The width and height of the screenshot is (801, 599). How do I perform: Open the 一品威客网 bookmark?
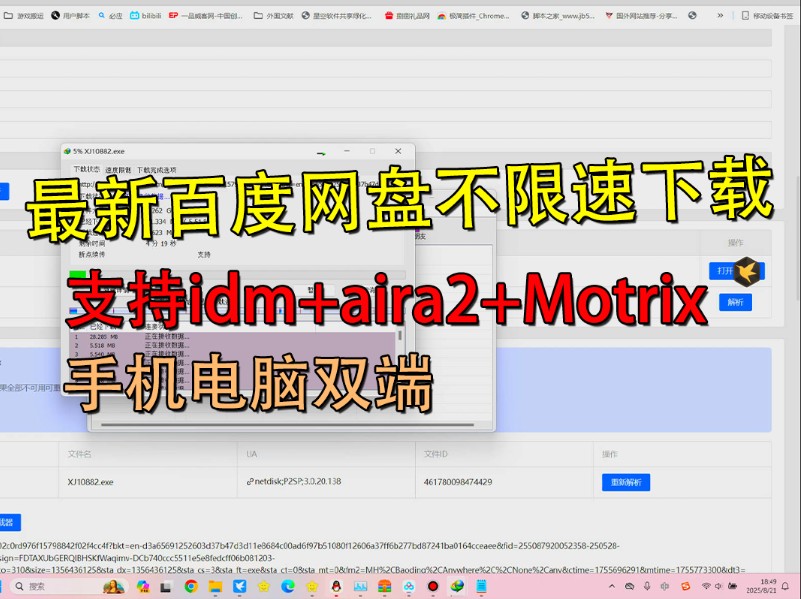point(206,16)
